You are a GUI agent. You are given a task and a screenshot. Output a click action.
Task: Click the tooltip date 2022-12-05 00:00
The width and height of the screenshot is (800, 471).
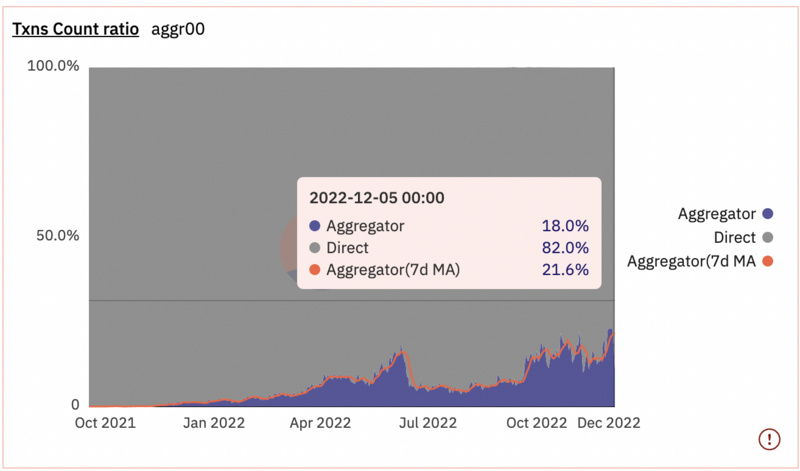point(376,198)
